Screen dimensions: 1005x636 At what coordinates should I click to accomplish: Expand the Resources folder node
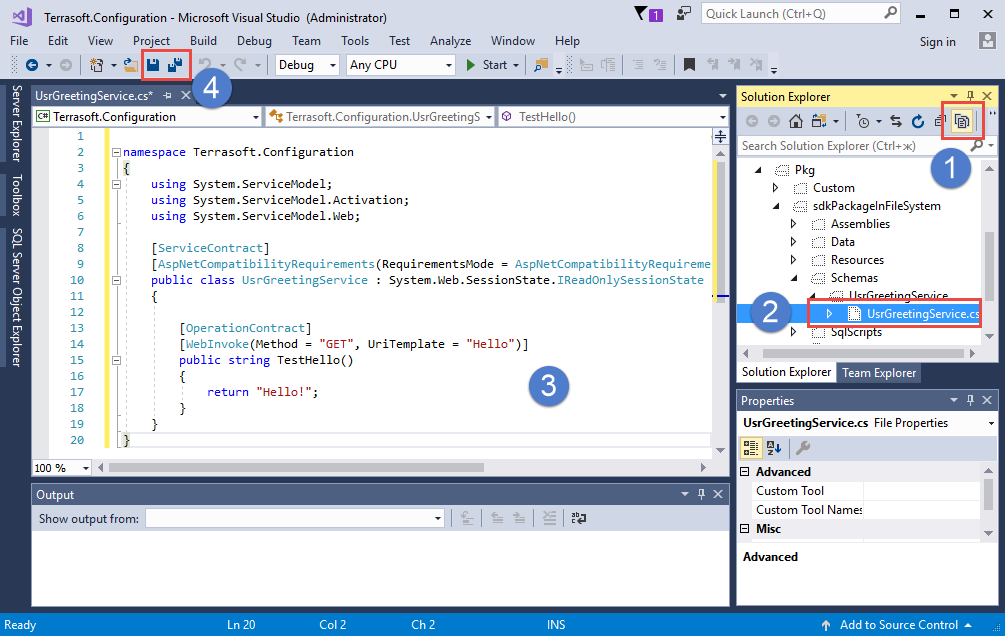pos(793,260)
